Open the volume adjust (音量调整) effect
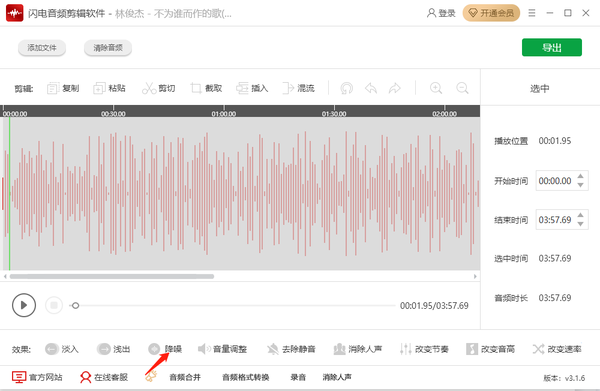 (222, 349)
